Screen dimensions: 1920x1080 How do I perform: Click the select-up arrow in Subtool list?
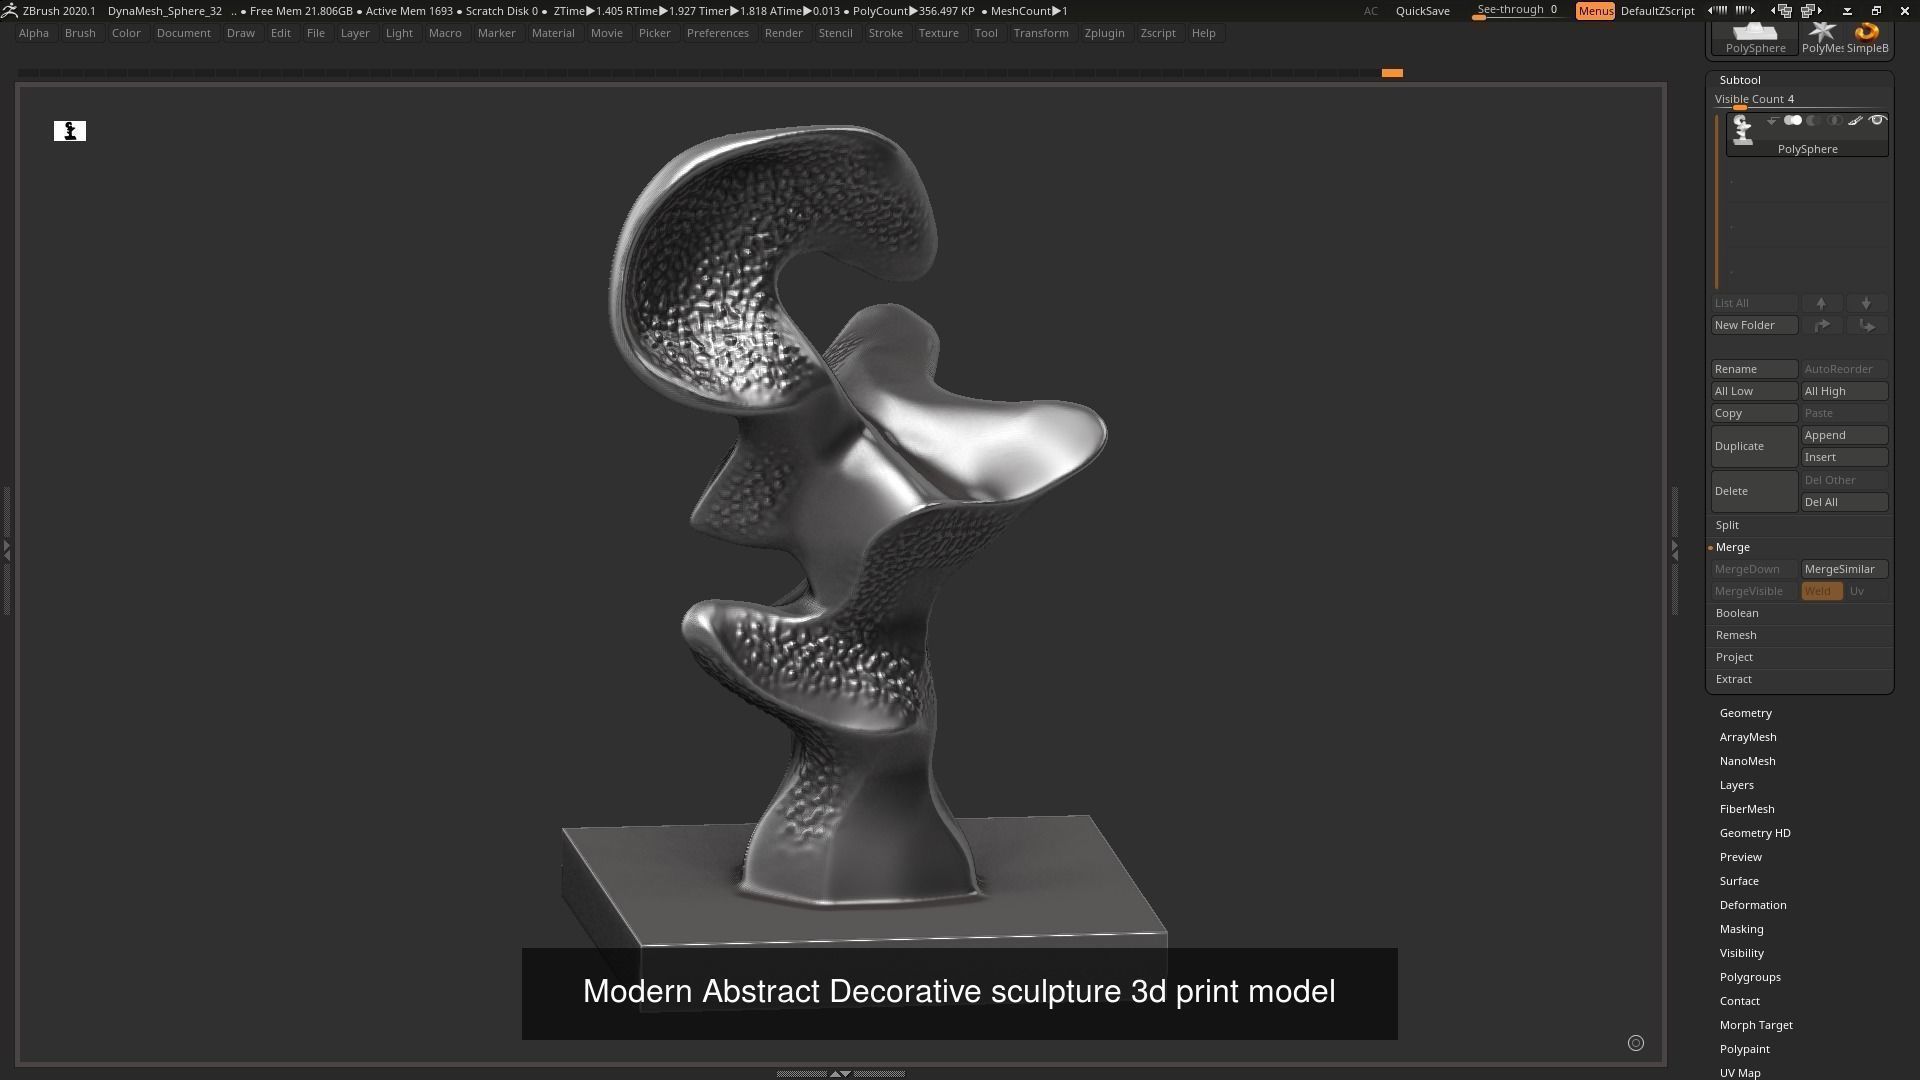point(1821,303)
